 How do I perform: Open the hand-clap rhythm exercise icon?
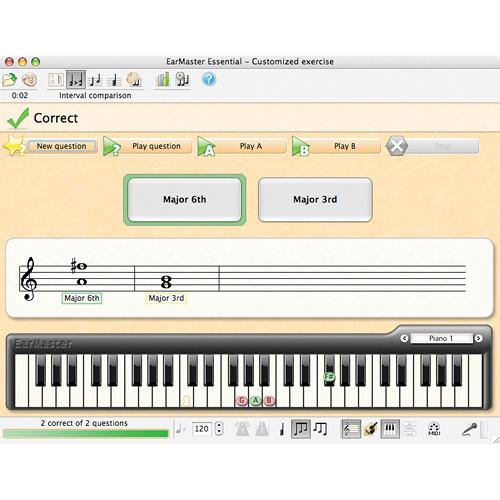pos(134,80)
